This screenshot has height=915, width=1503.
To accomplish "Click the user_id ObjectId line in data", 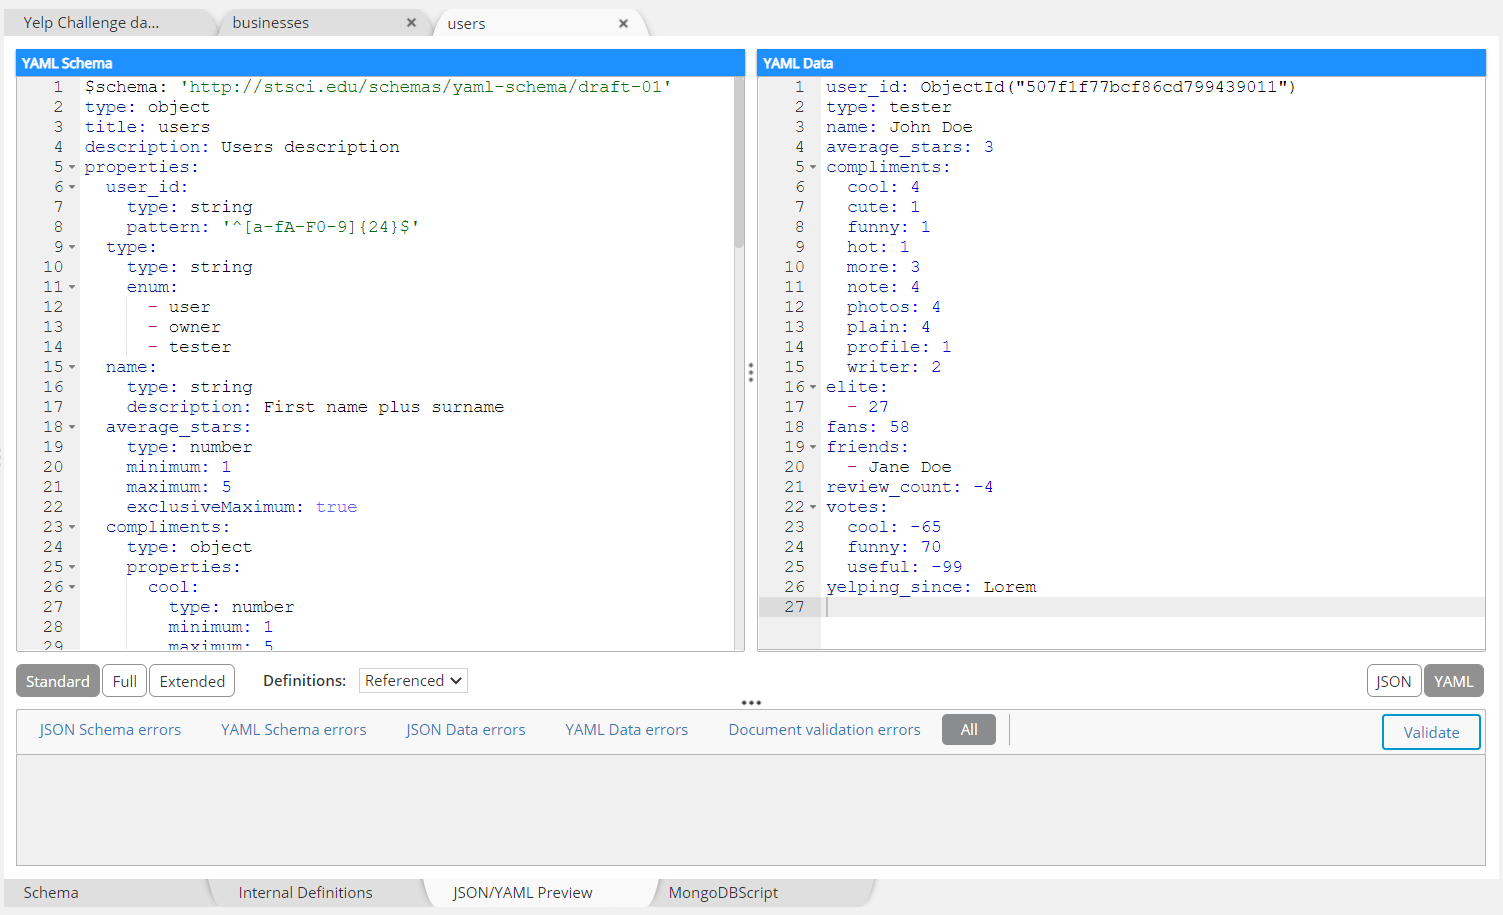I will [x=1060, y=87].
